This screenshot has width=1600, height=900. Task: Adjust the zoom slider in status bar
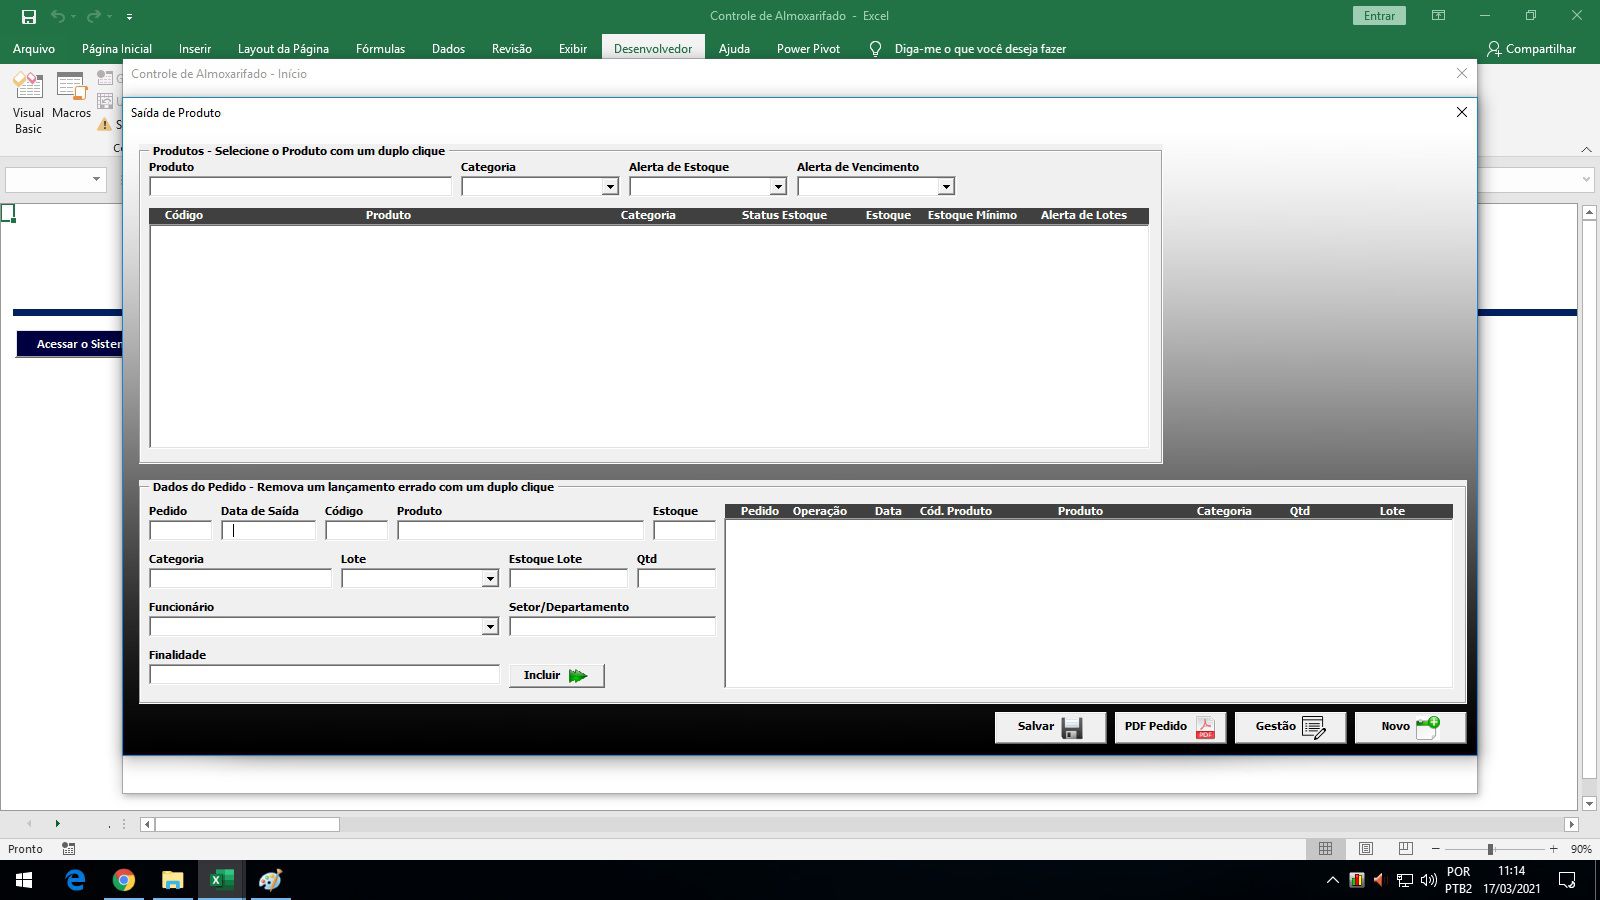click(x=1490, y=849)
